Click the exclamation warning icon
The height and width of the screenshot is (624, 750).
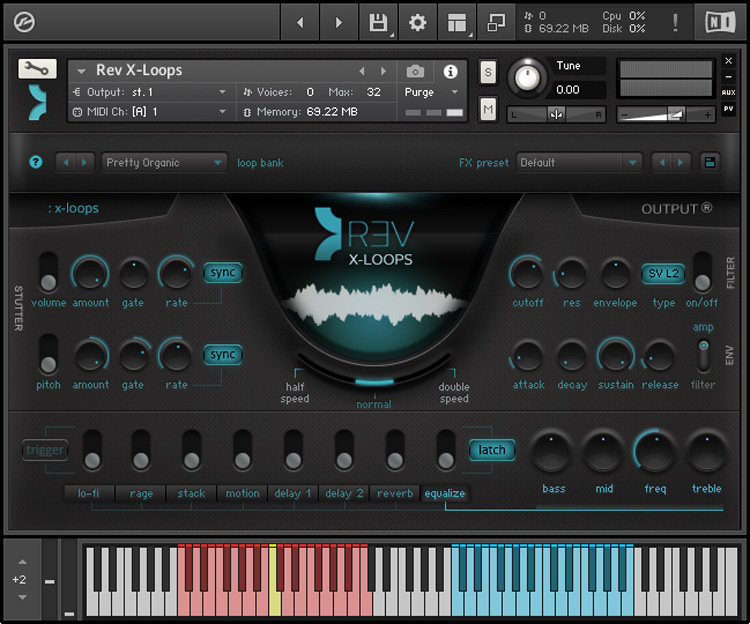tap(675, 22)
